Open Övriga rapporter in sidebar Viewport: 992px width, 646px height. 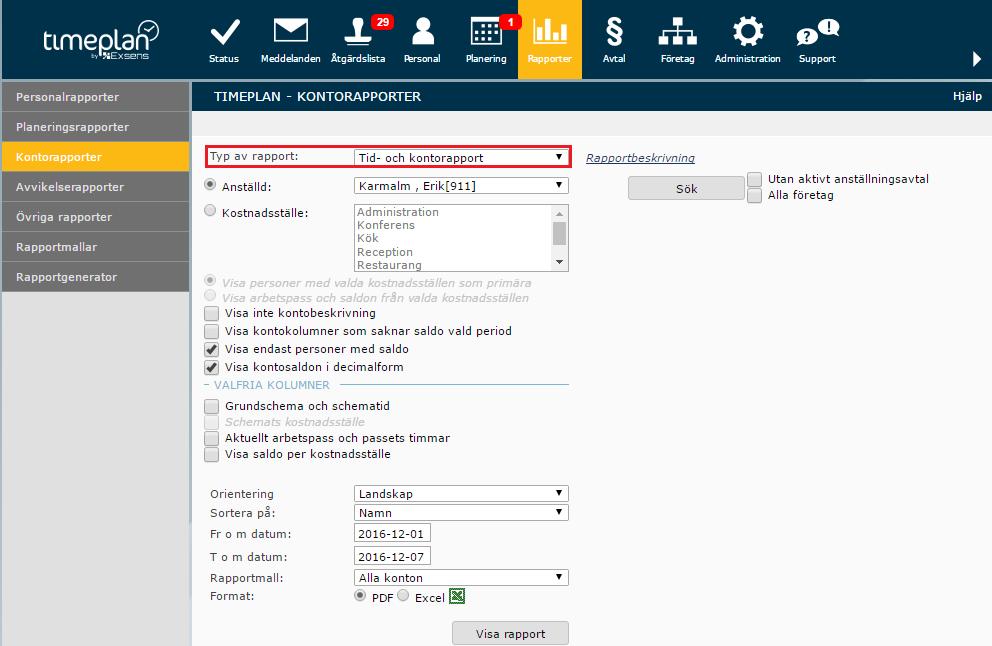(96, 216)
